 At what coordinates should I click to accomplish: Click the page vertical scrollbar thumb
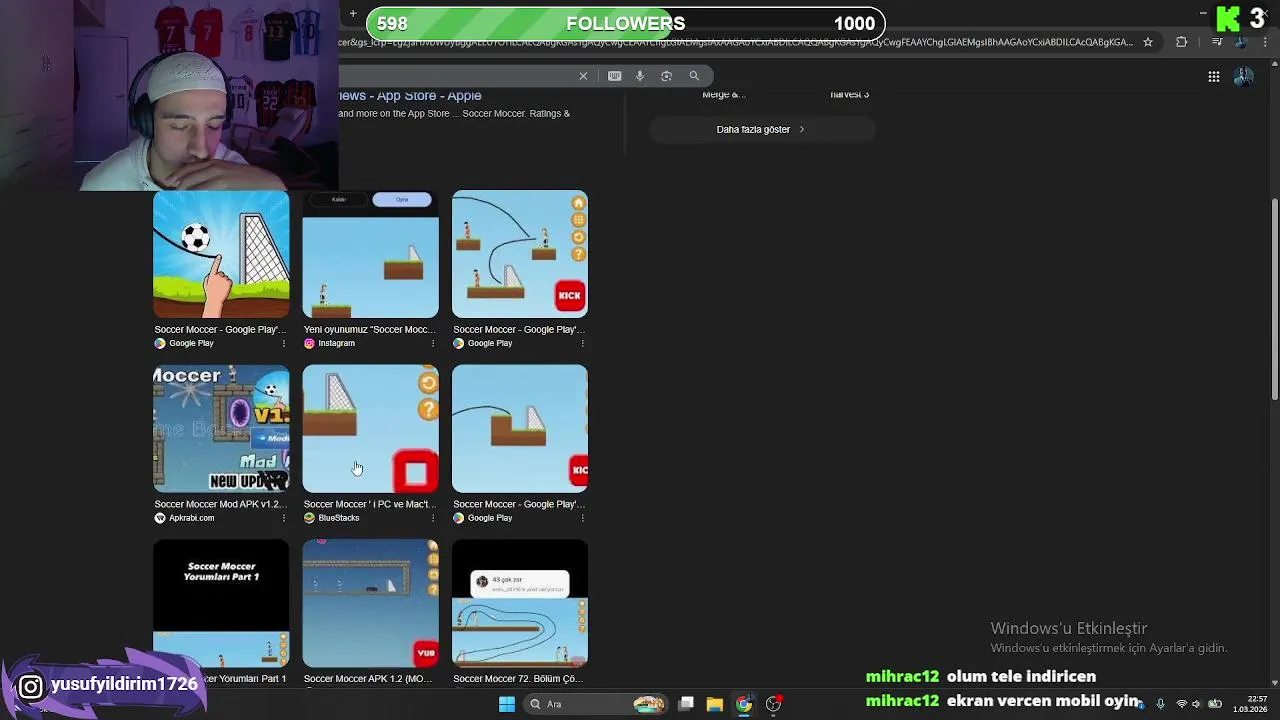[1274, 300]
